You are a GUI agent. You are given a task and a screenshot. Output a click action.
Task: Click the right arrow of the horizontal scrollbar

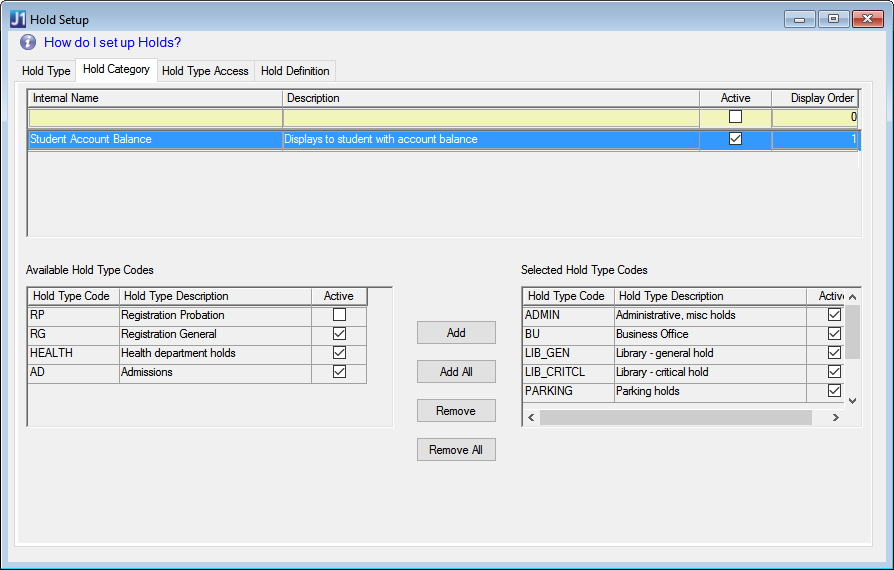pyautogui.click(x=835, y=418)
